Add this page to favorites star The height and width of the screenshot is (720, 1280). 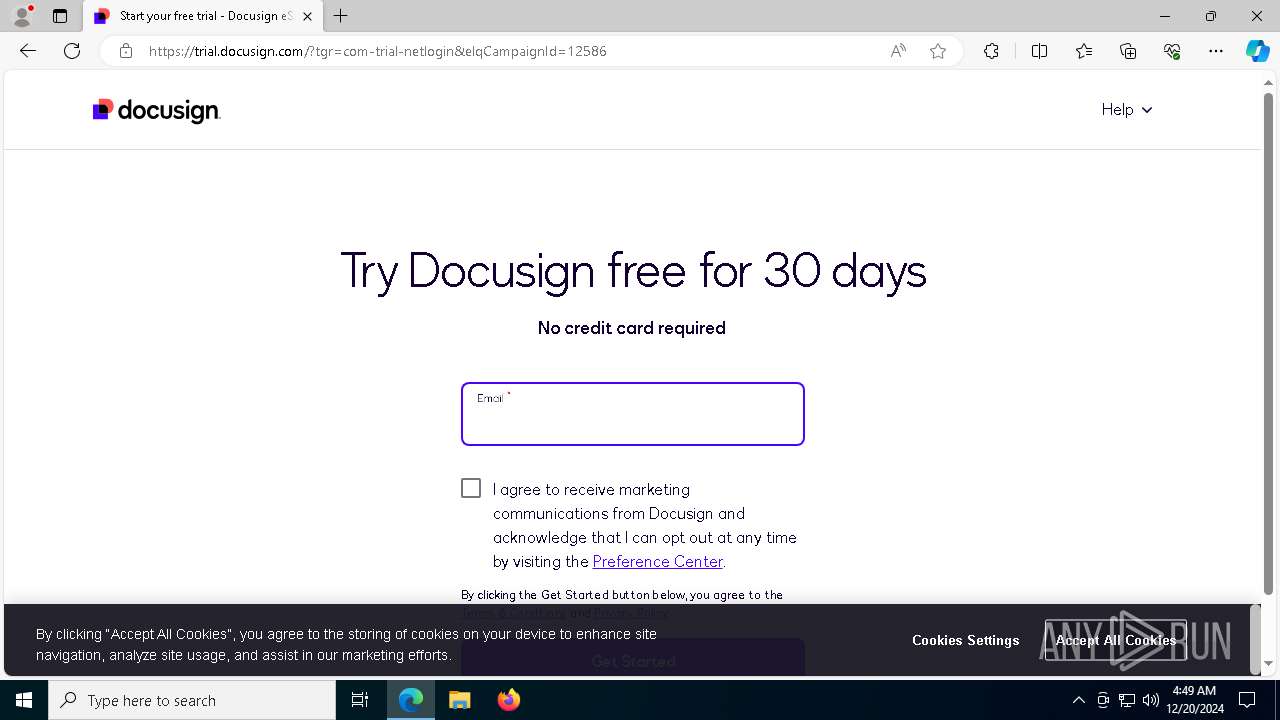coord(938,51)
